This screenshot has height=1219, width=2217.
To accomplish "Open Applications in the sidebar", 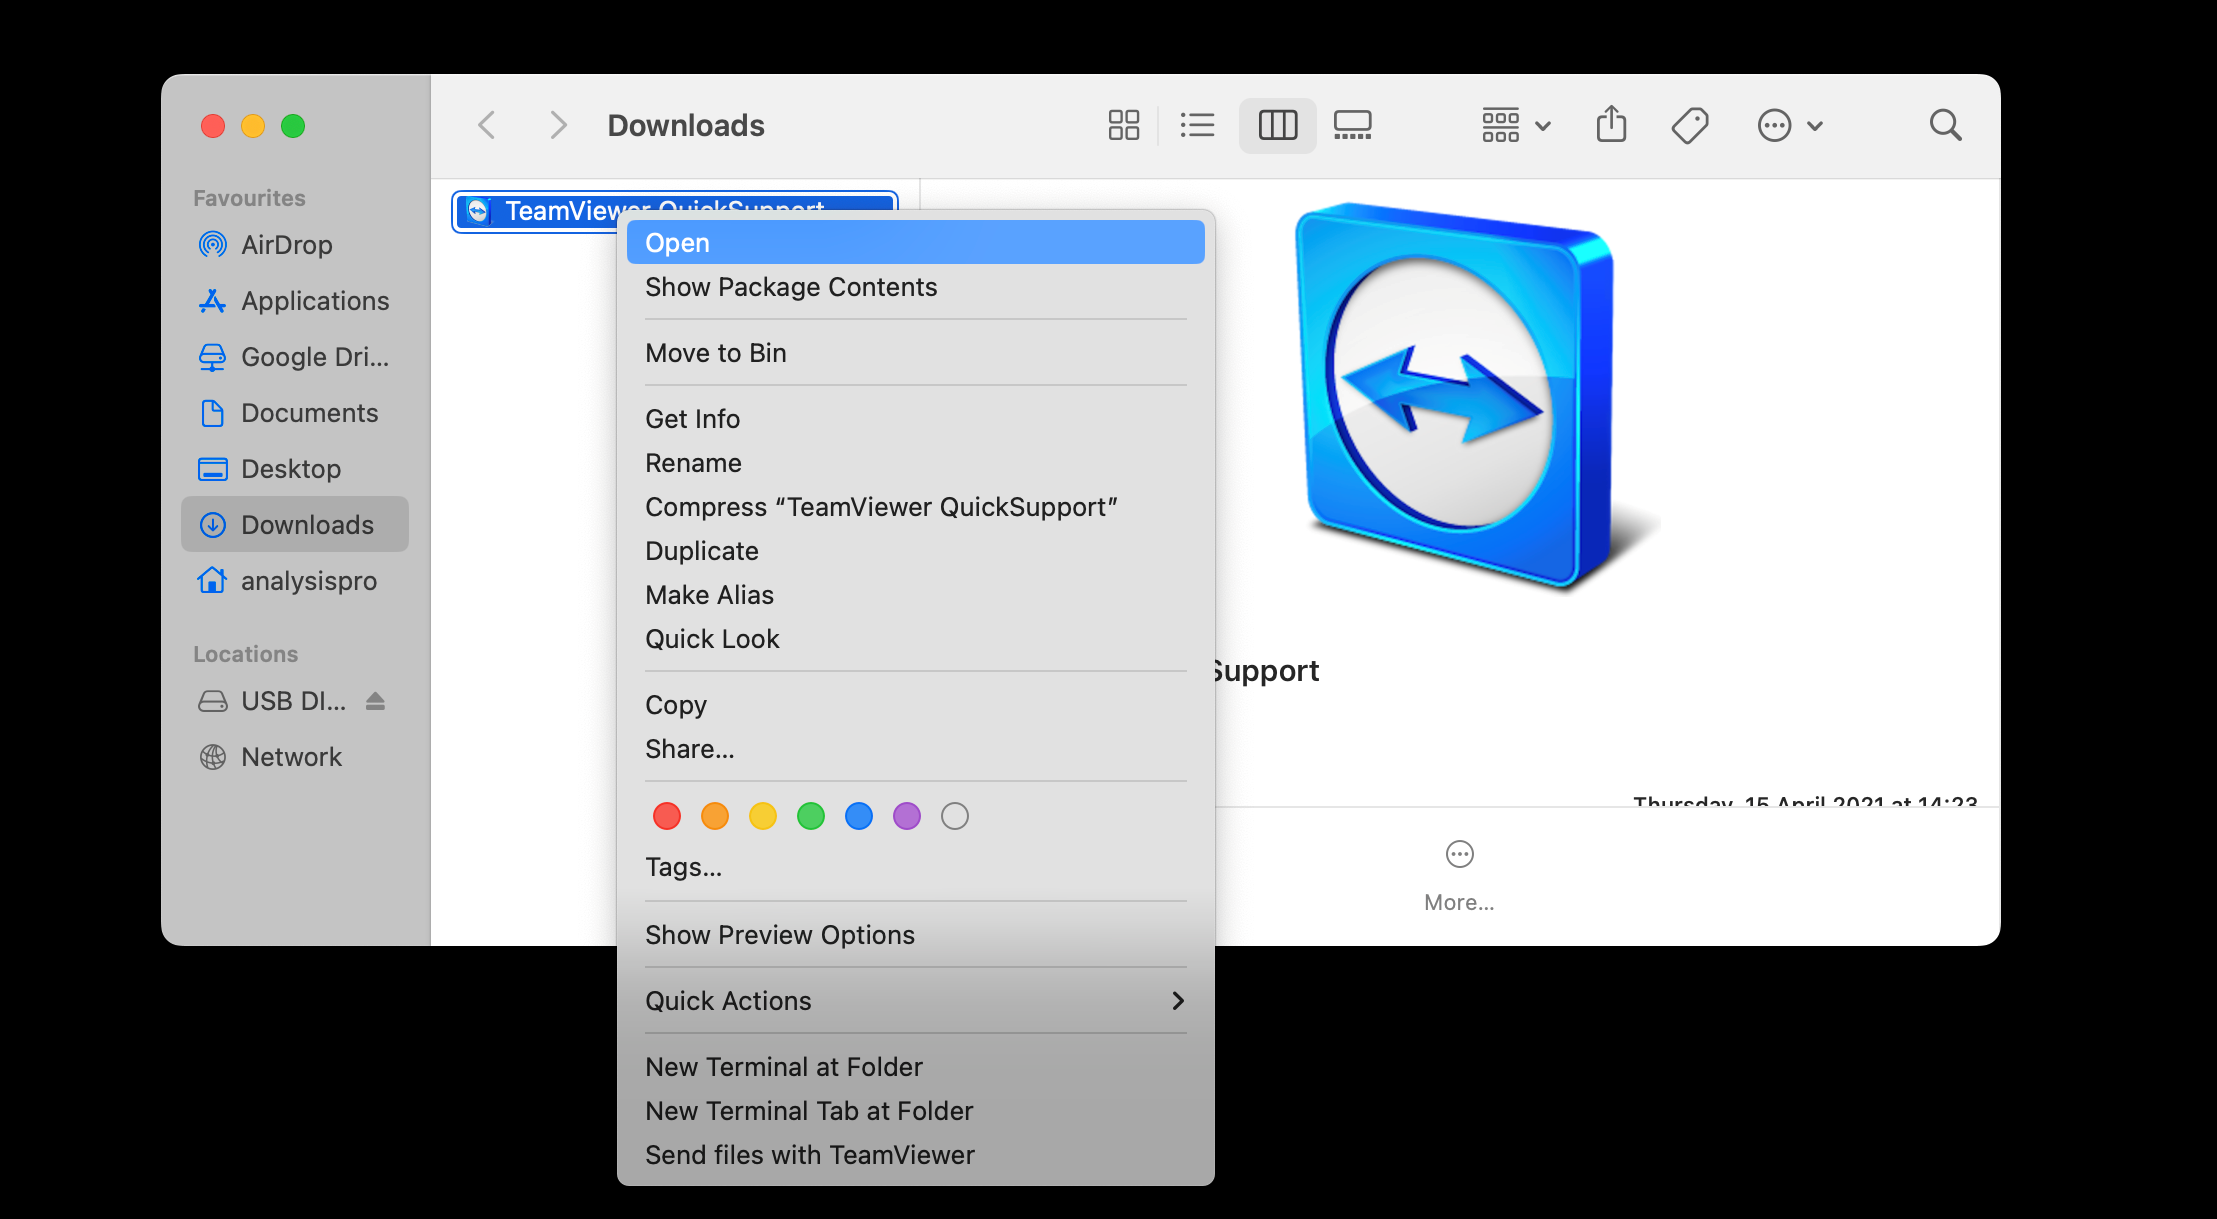I will (295, 301).
